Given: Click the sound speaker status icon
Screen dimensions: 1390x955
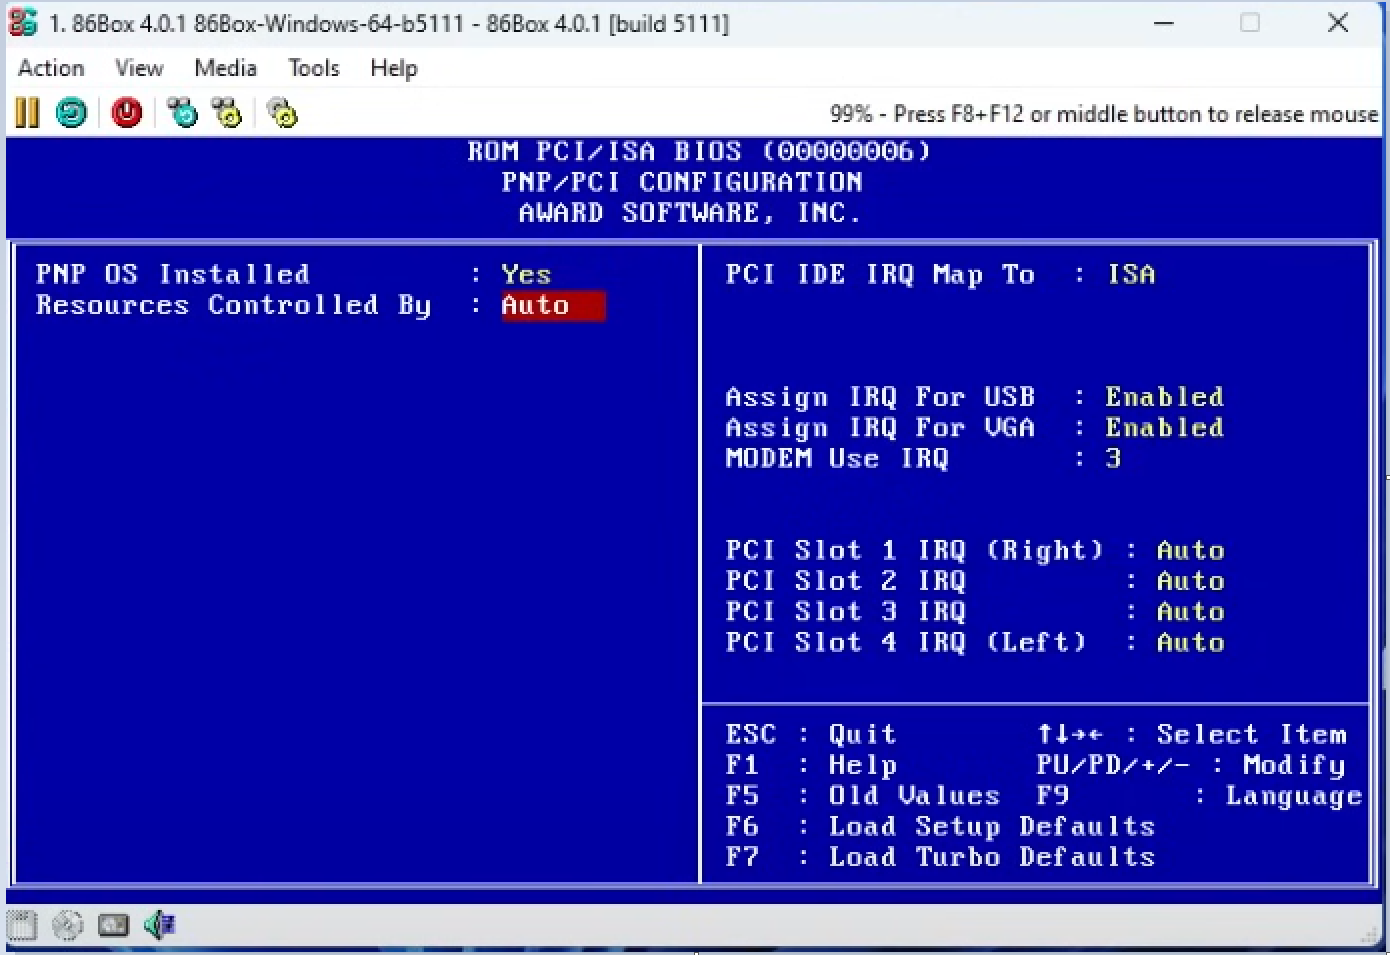Looking at the screenshot, I should tap(159, 925).
